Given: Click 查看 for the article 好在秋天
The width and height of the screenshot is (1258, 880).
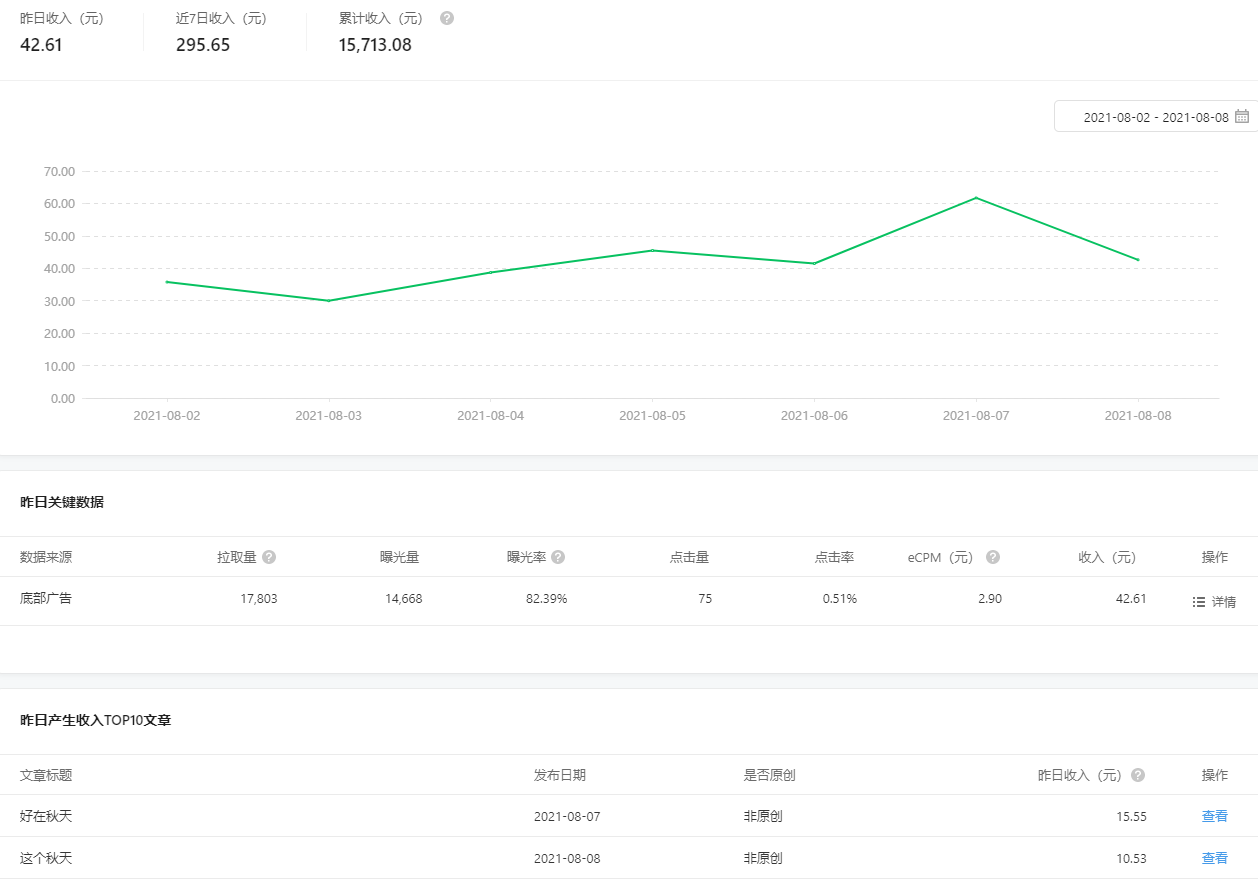Looking at the screenshot, I should [1214, 816].
